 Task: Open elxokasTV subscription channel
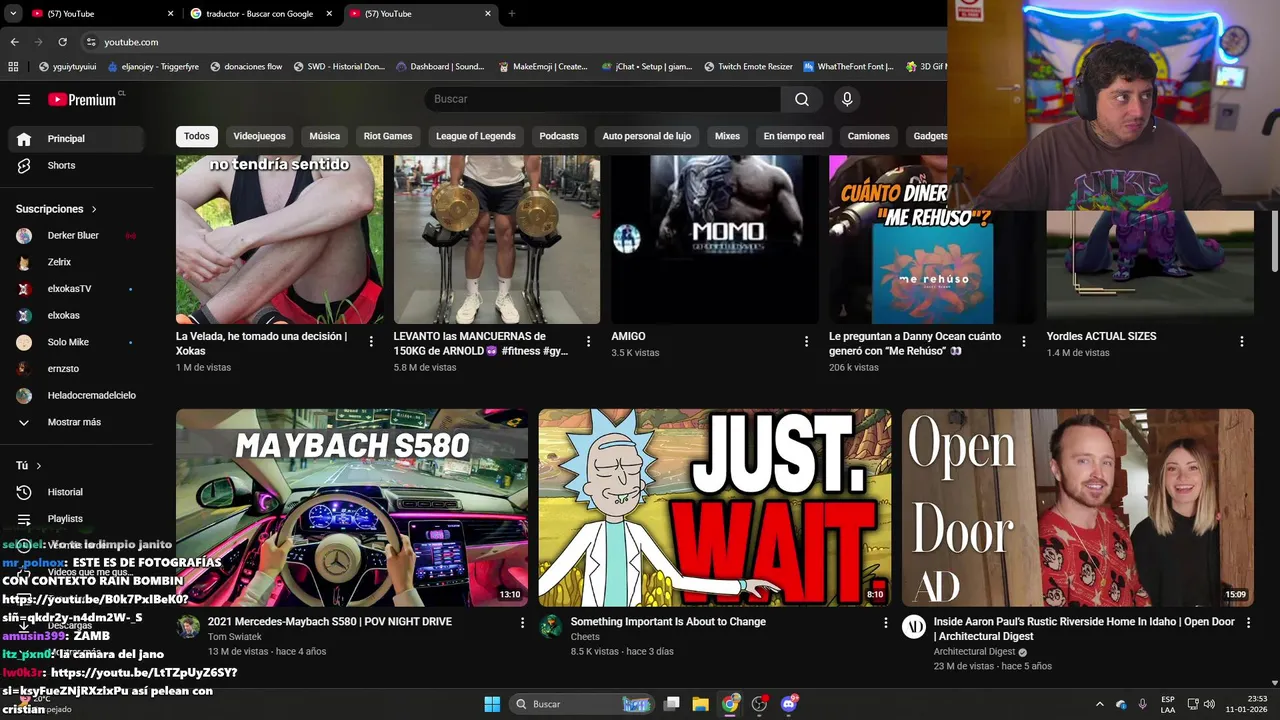click(76, 289)
